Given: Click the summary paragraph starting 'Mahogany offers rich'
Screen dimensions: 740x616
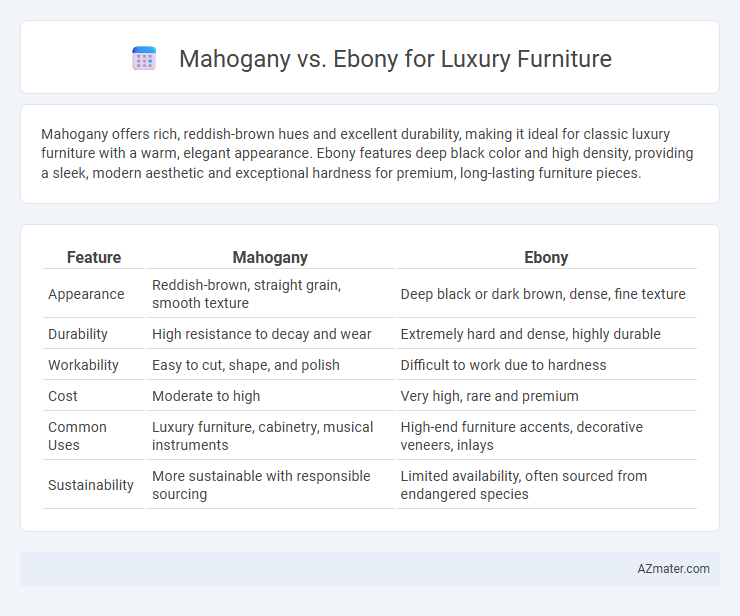Looking at the screenshot, I should click(367, 153).
